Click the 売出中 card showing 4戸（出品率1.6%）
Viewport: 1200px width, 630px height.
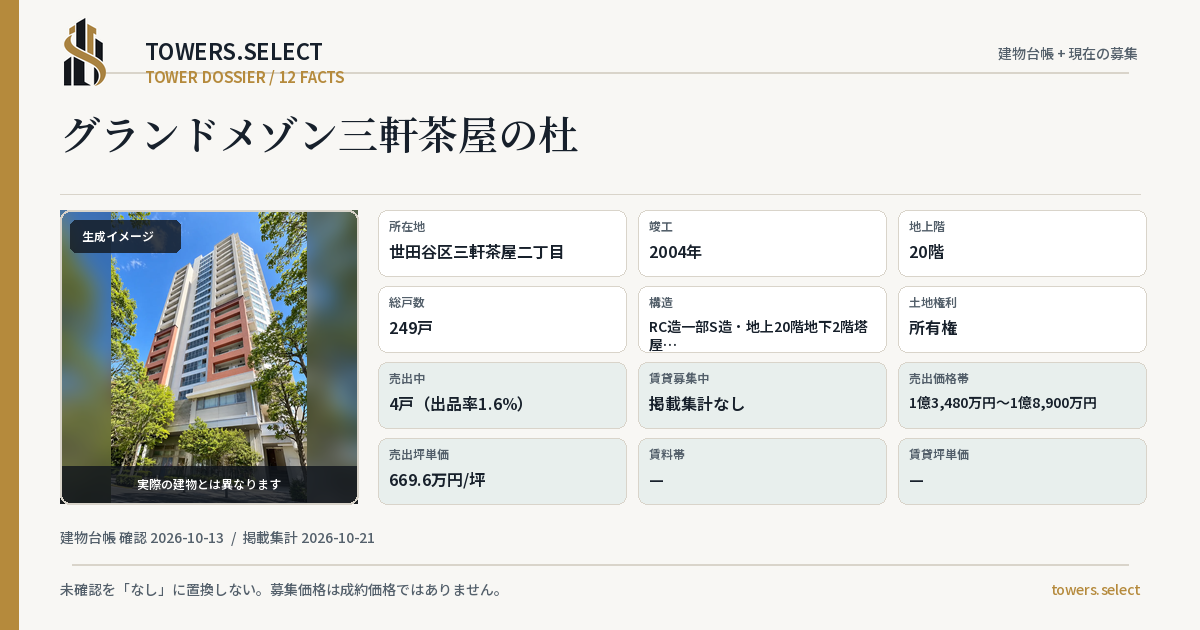point(502,395)
